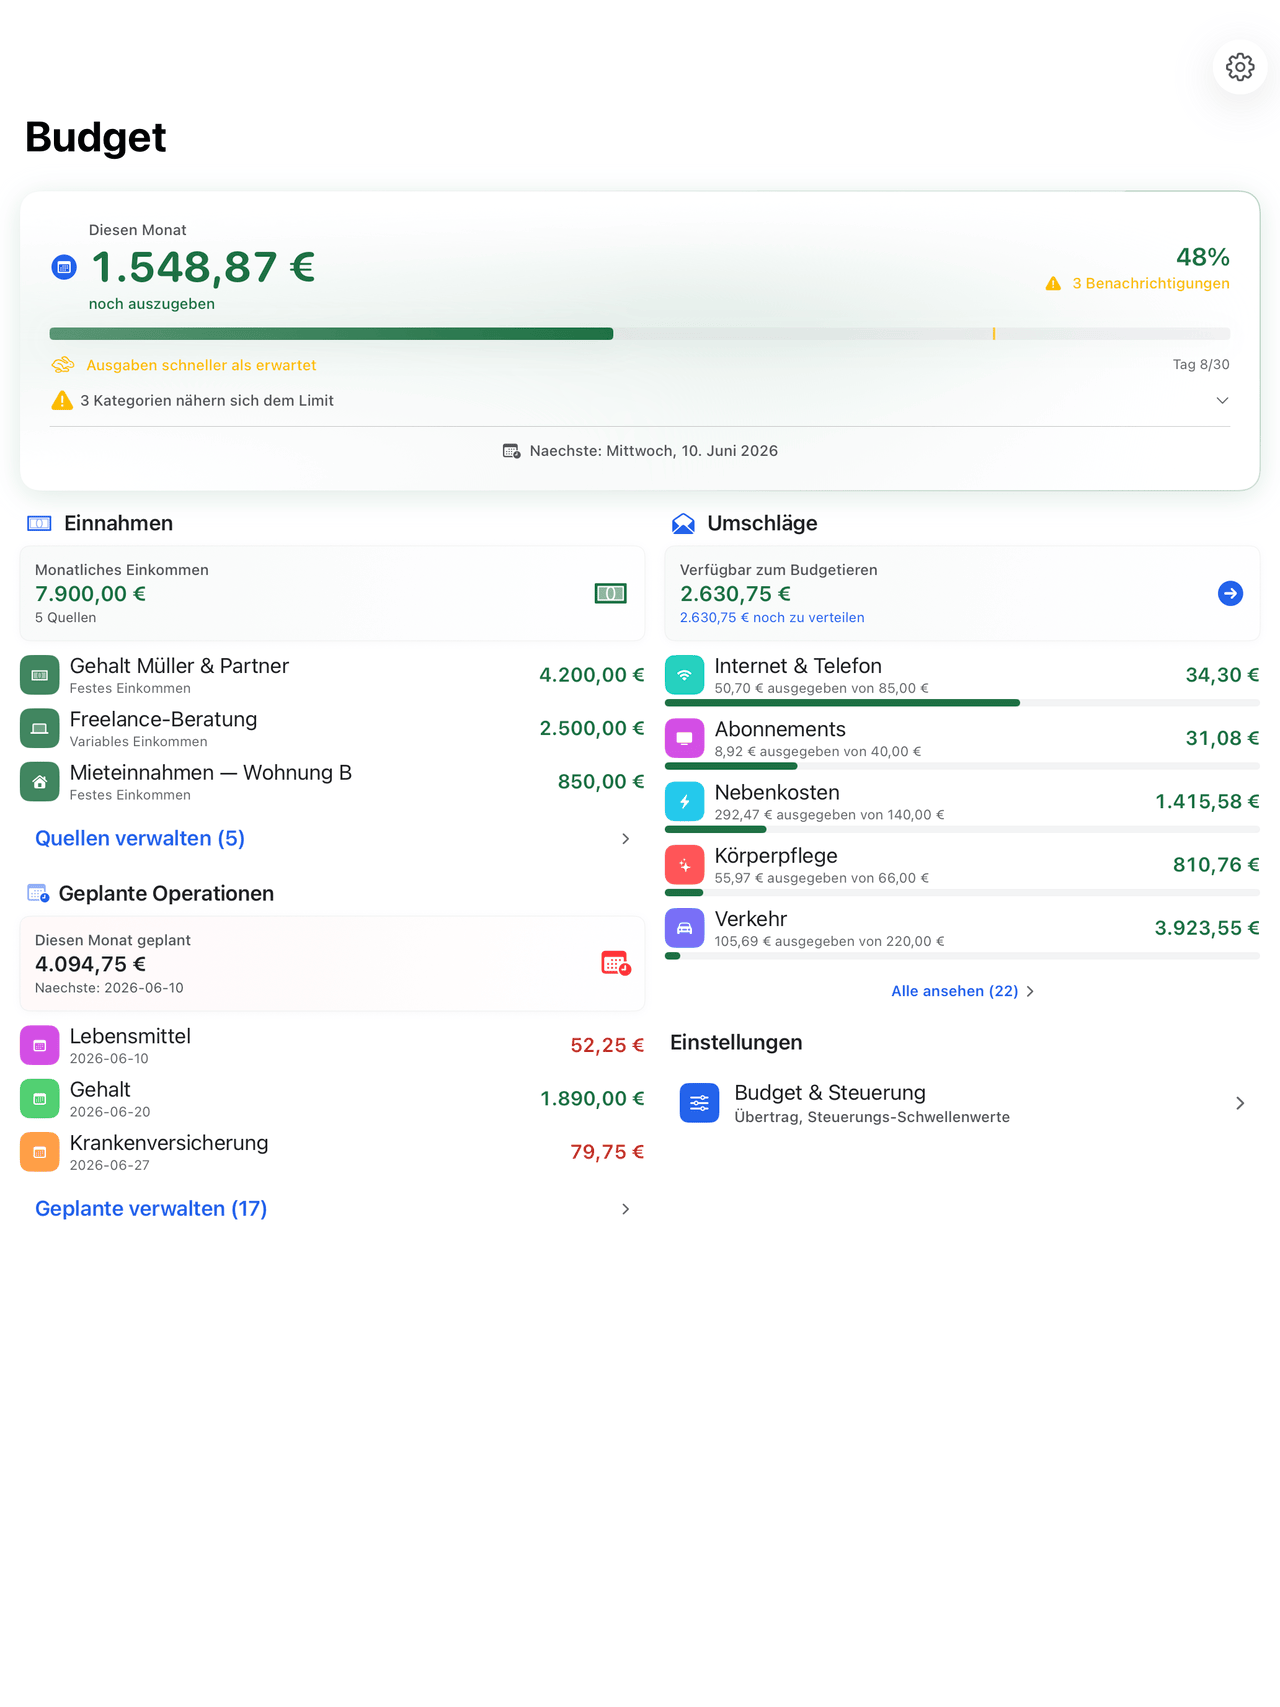Click amount 4.200,00 €

592,675
